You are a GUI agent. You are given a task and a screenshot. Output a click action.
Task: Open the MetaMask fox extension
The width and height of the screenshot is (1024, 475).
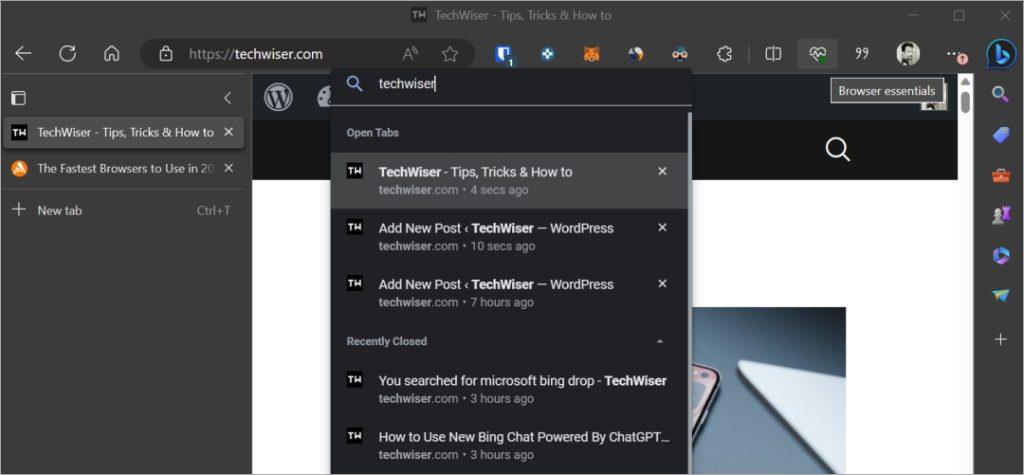pyautogui.click(x=591, y=54)
